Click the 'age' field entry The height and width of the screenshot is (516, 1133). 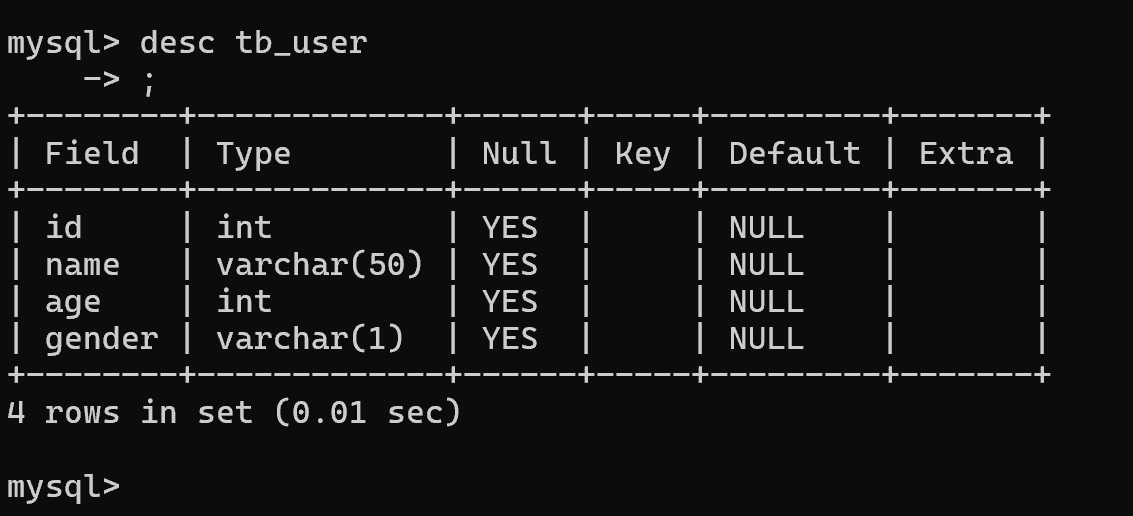click(x=72, y=302)
